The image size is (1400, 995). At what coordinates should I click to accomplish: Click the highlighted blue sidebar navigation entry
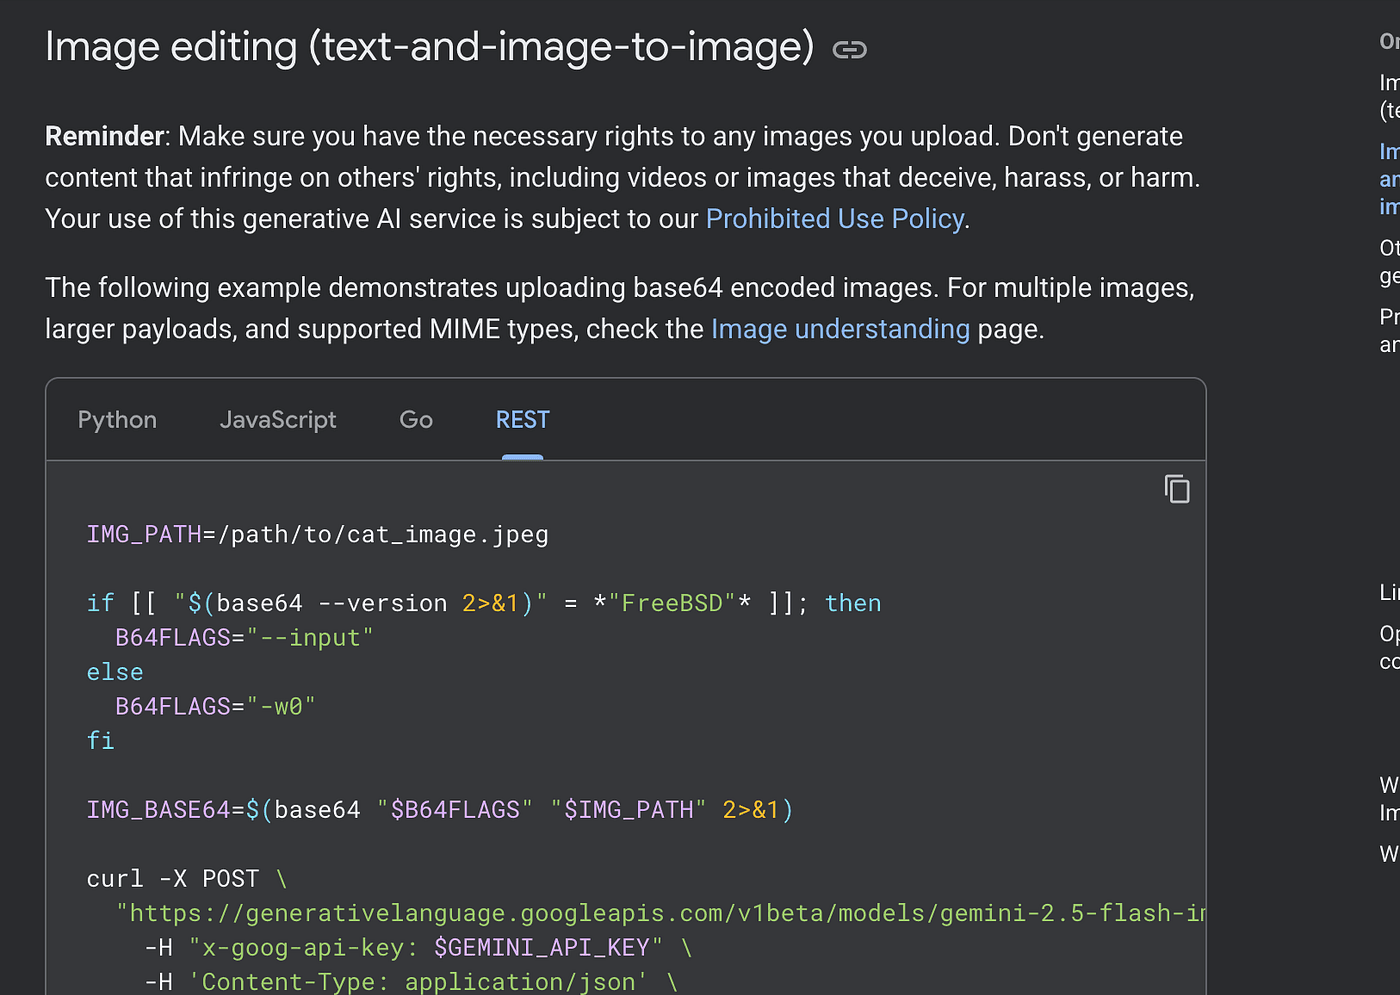[1389, 179]
